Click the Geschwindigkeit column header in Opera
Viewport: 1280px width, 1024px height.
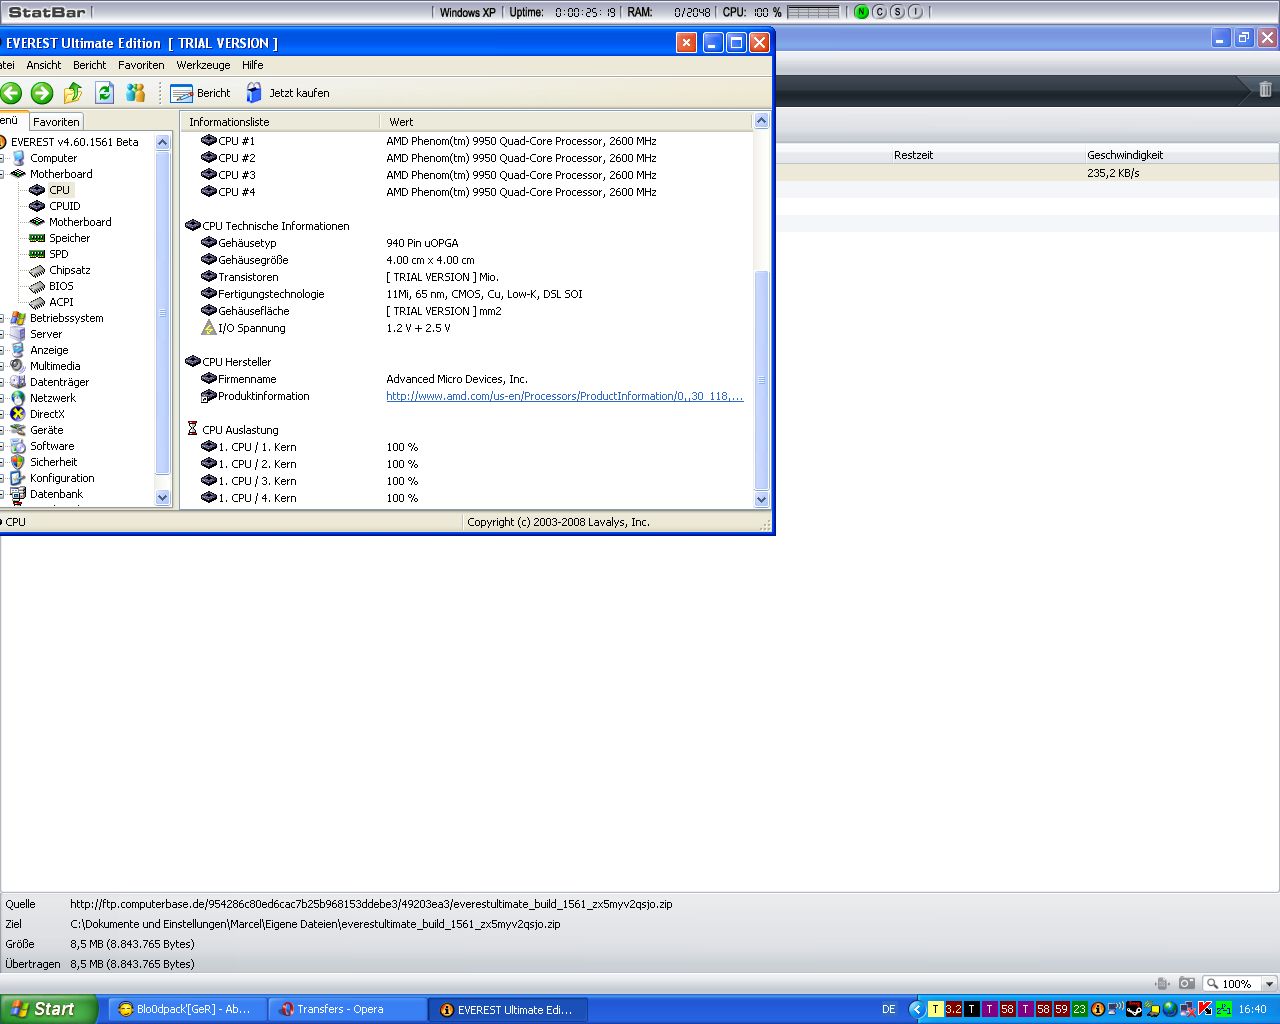(1125, 155)
